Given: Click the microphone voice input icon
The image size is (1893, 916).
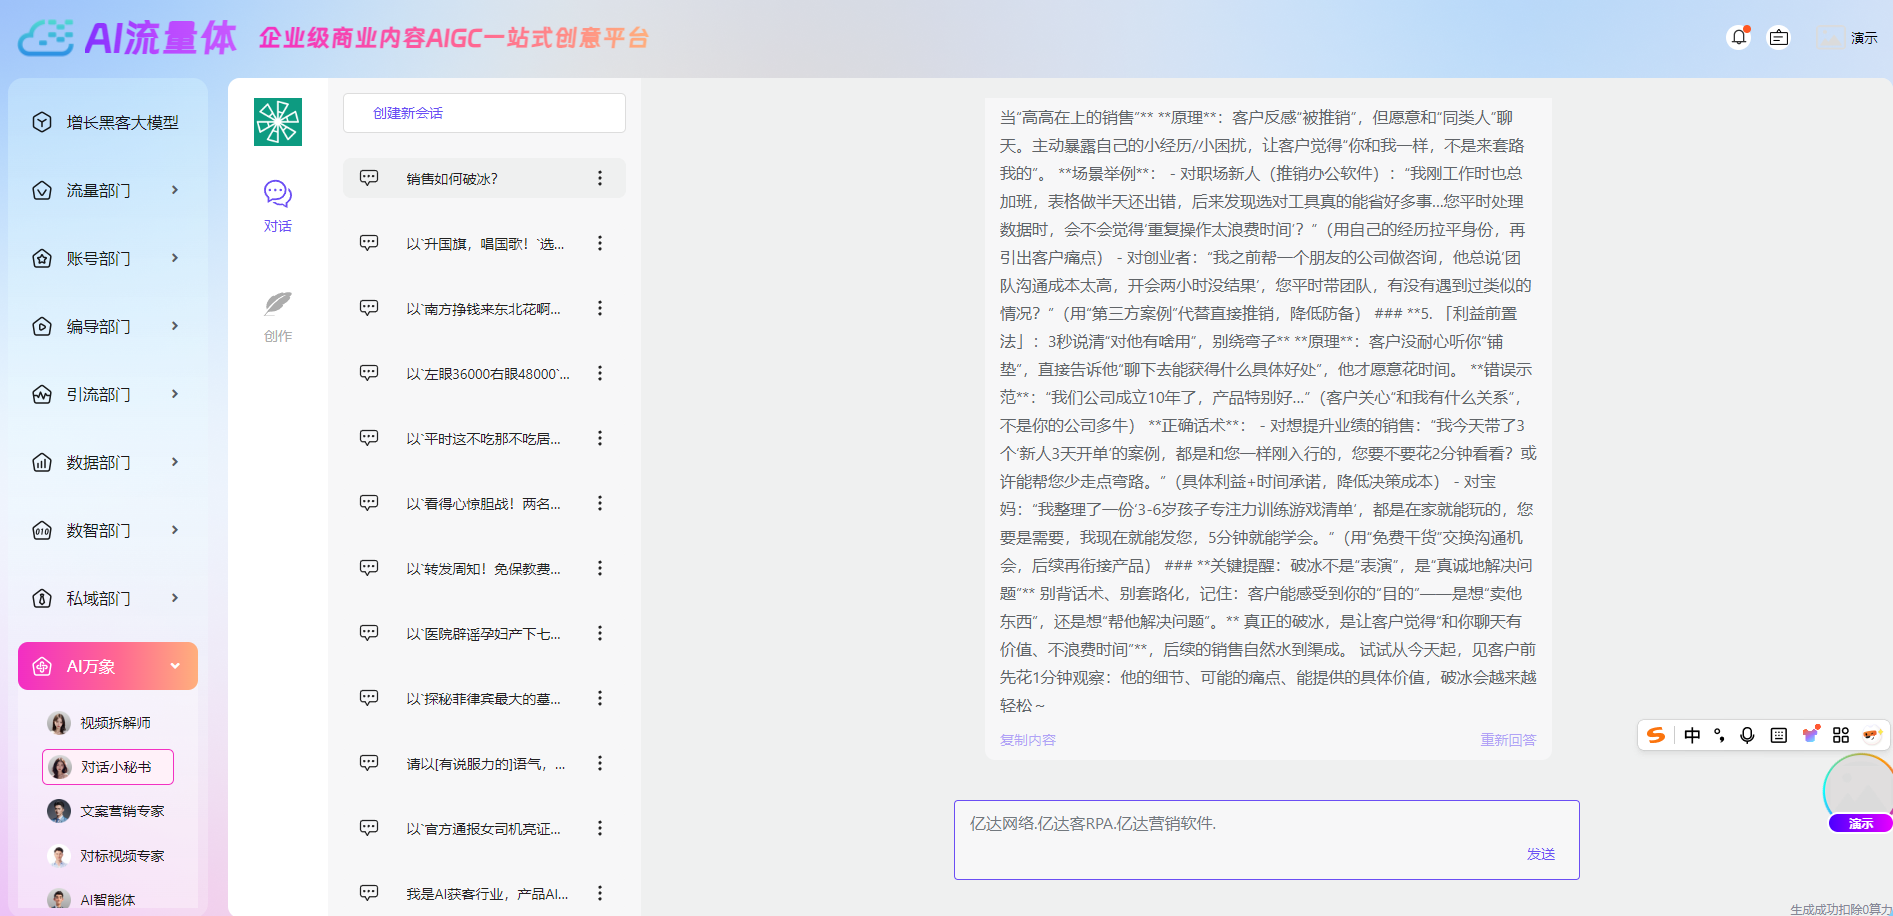Looking at the screenshot, I should 1747,736.
